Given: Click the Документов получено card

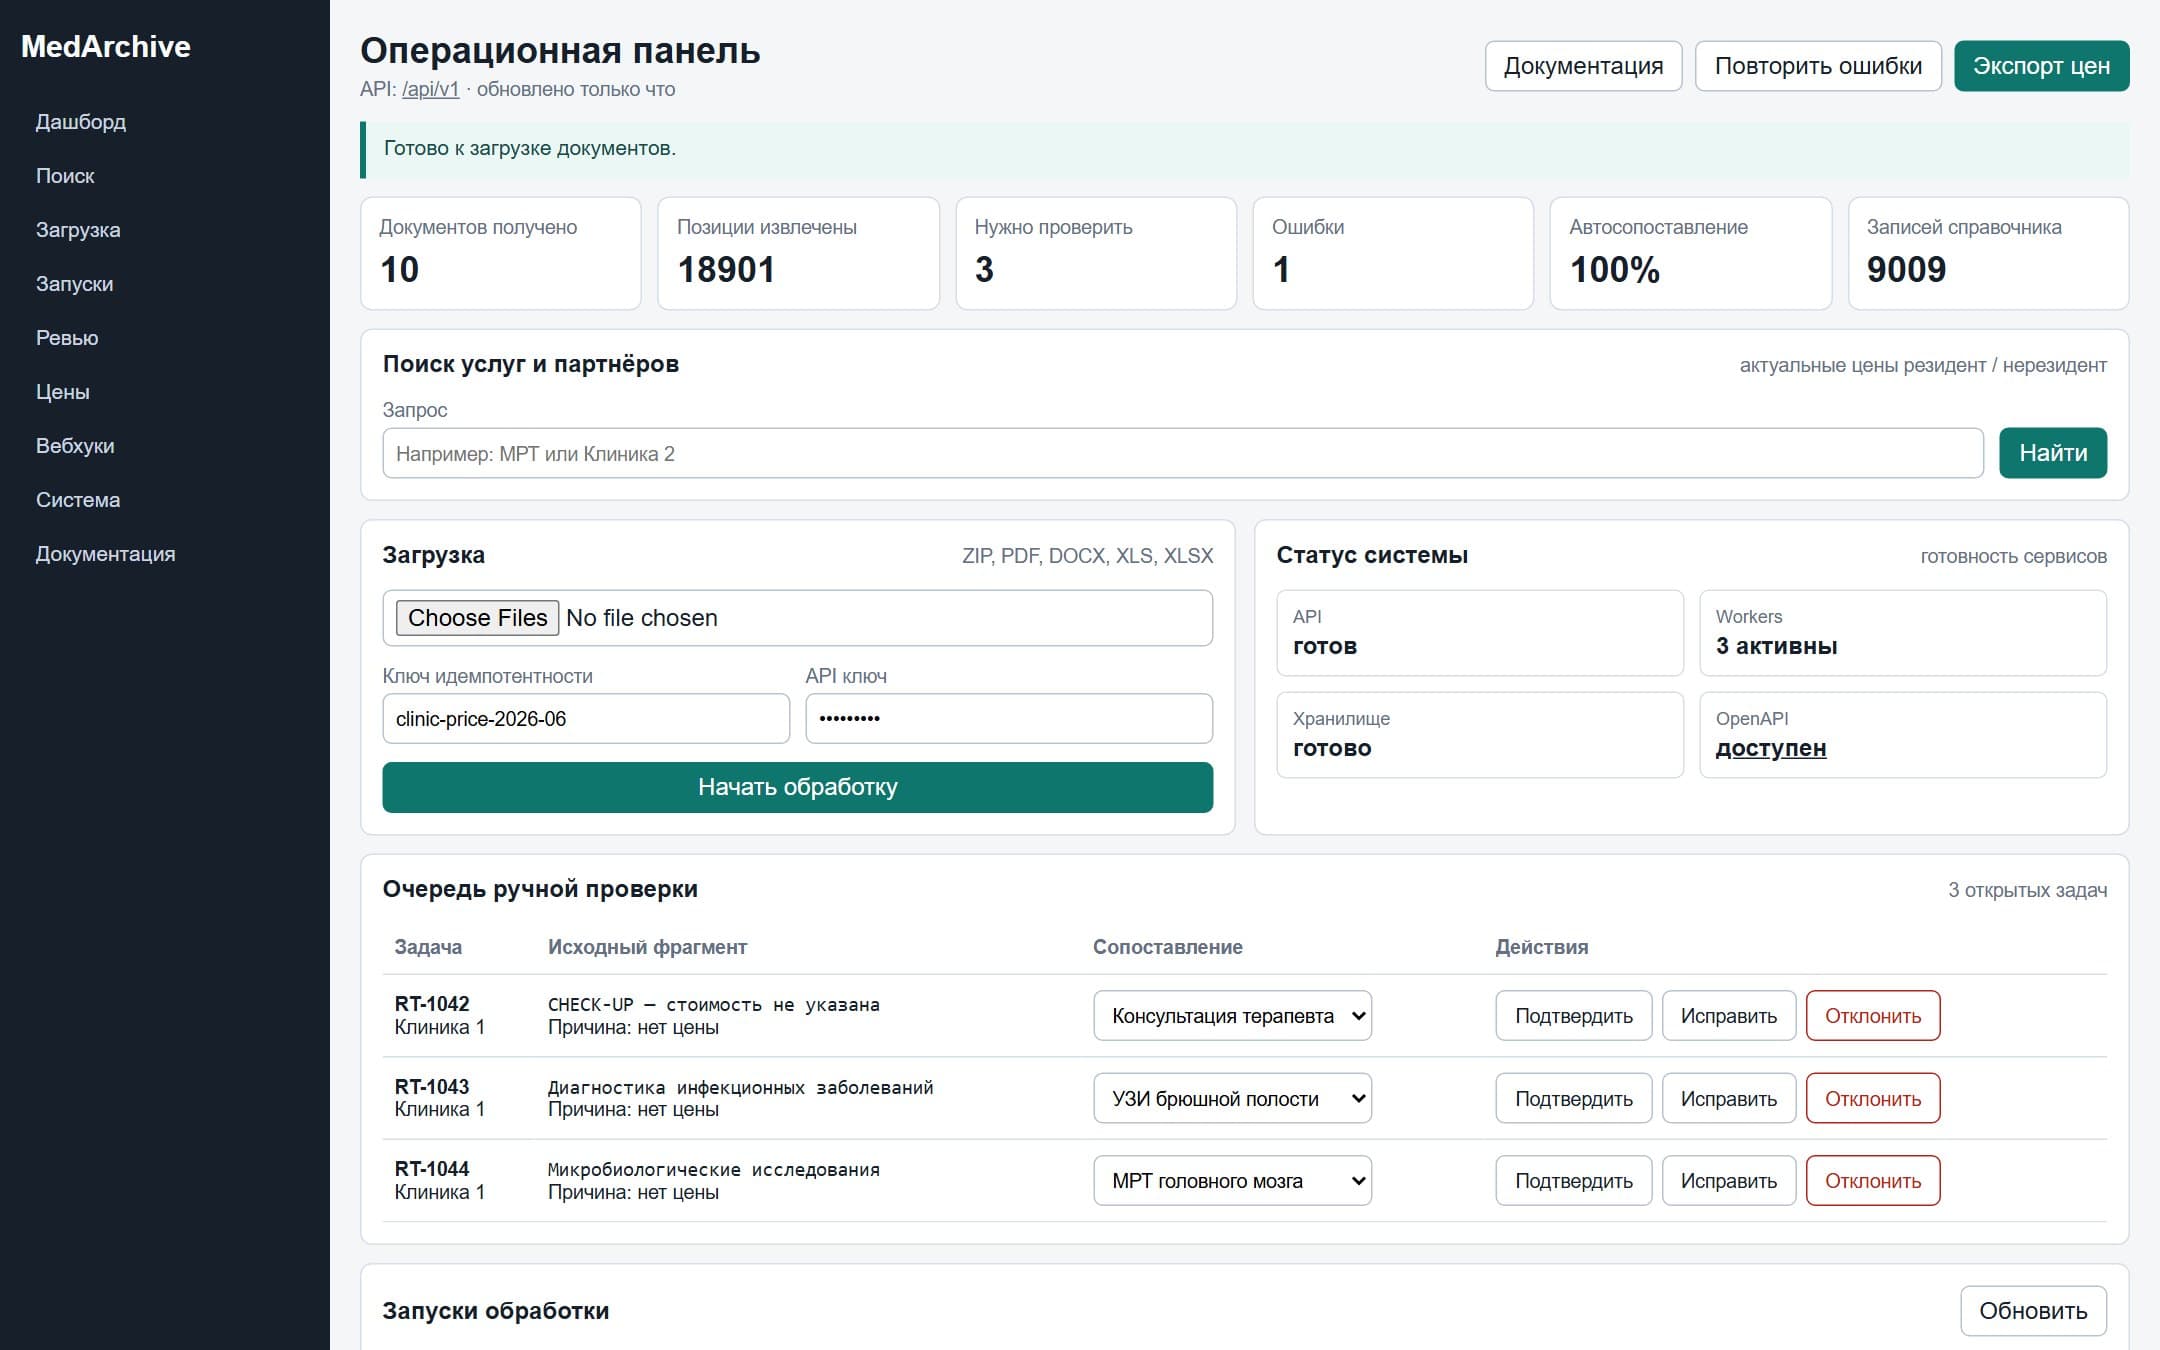Looking at the screenshot, I should click(501, 253).
